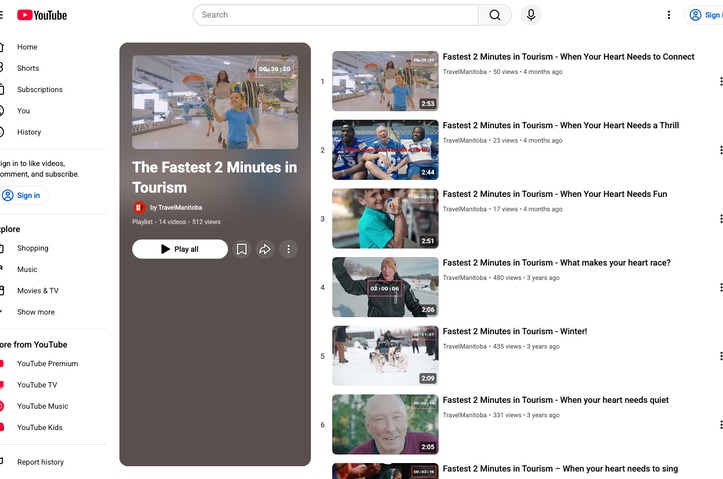
Task: Open YouTube Kids link
Action: click(x=40, y=426)
